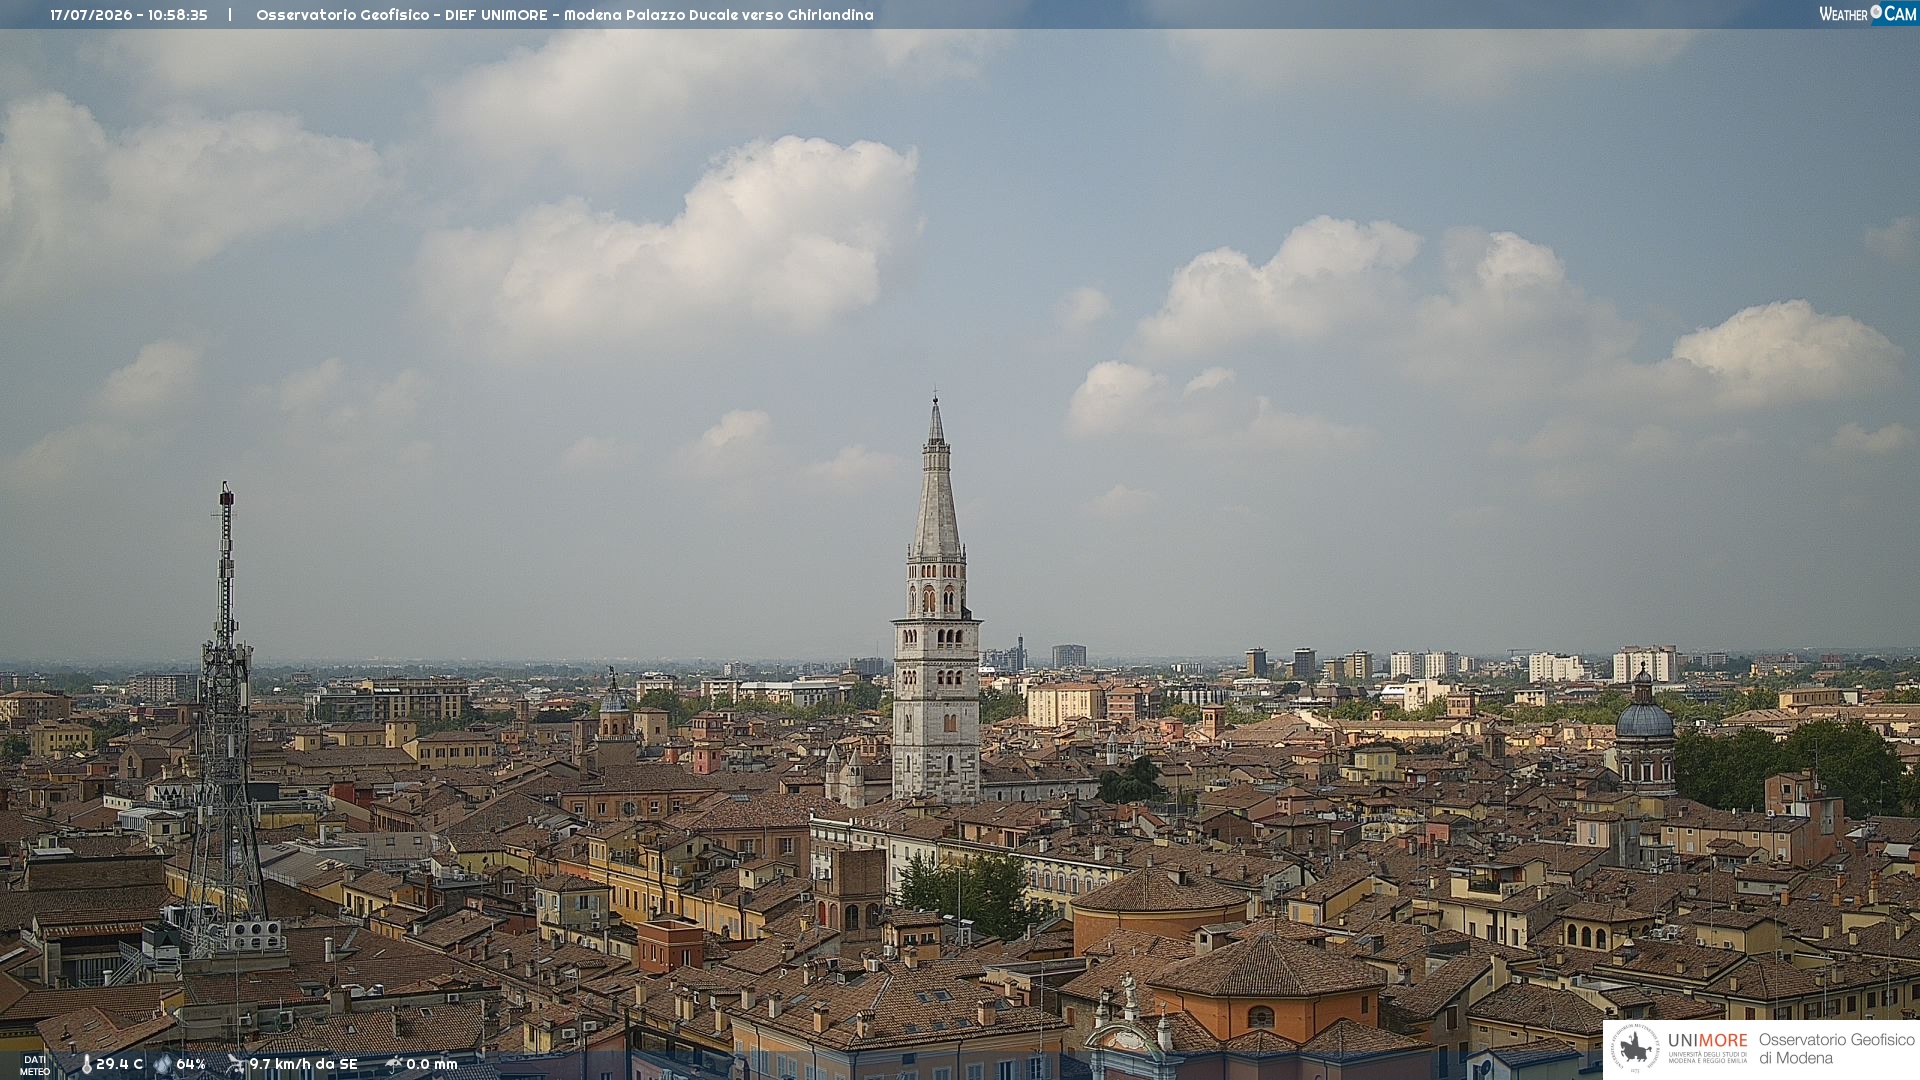Click the thermometer temperature icon

tap(86, 1065)
